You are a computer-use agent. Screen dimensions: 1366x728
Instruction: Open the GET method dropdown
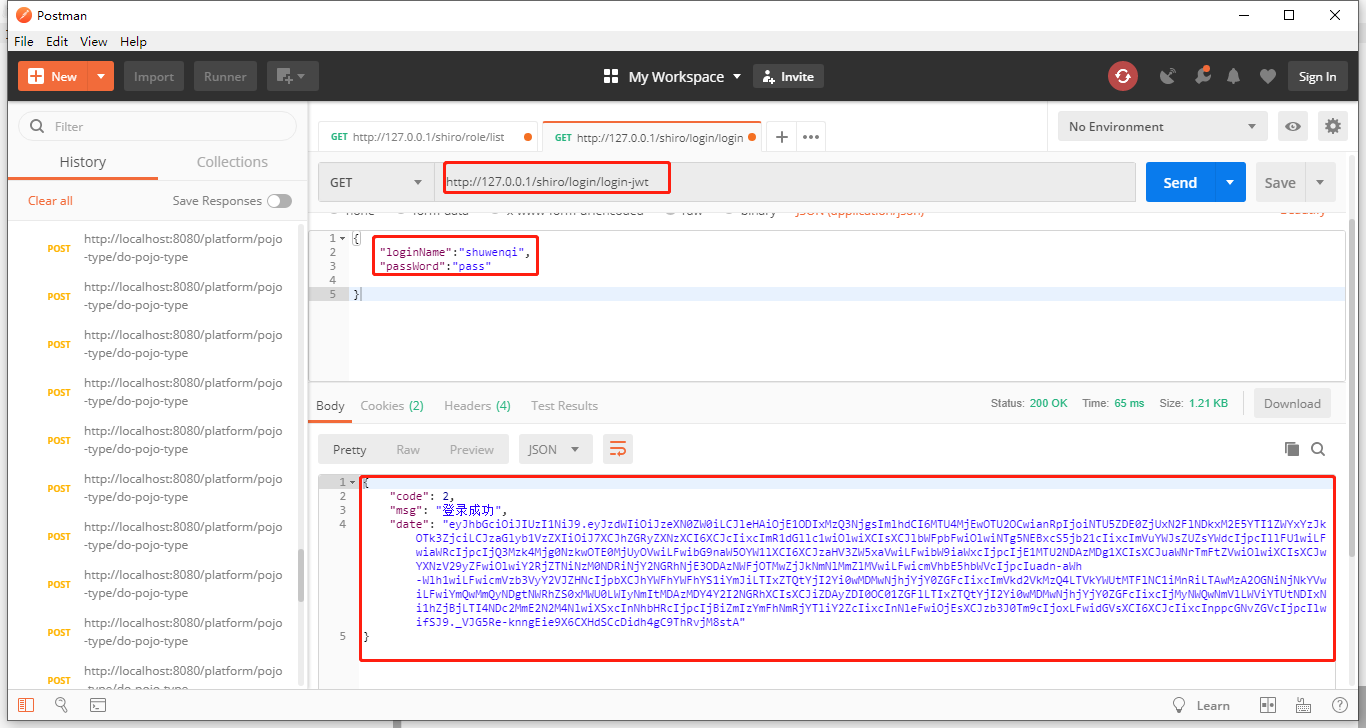[376, 182]
